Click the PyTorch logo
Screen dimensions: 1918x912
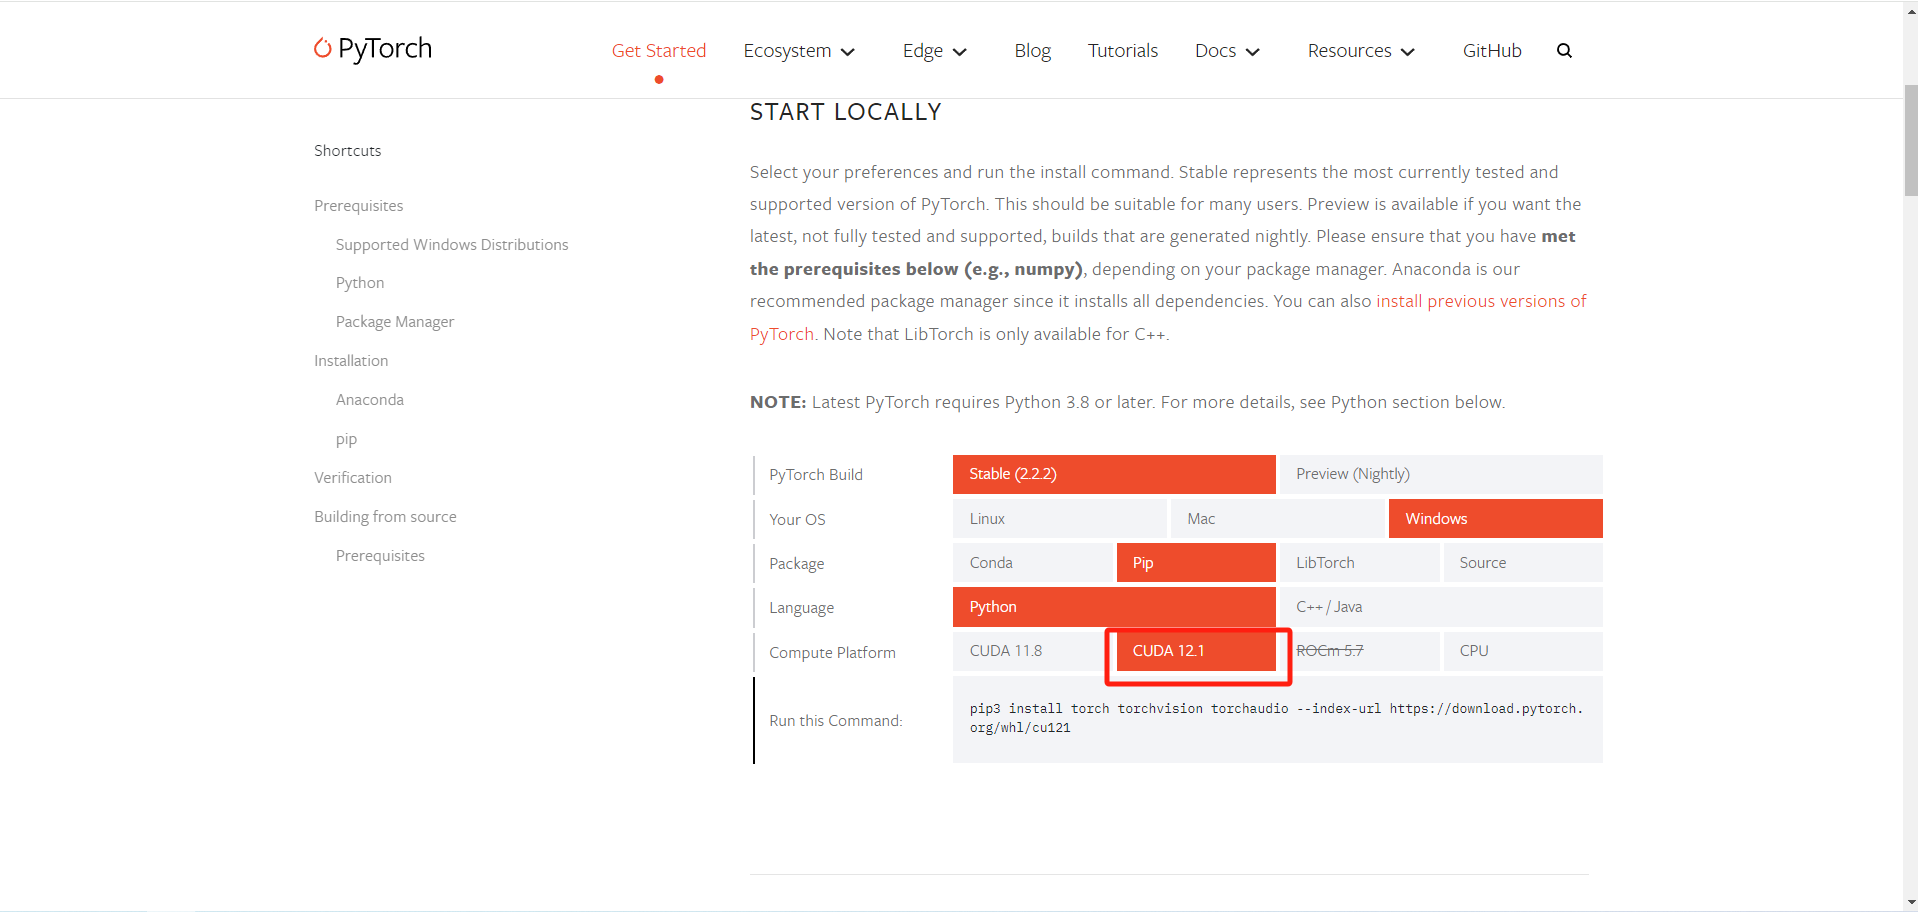[373, 49]
